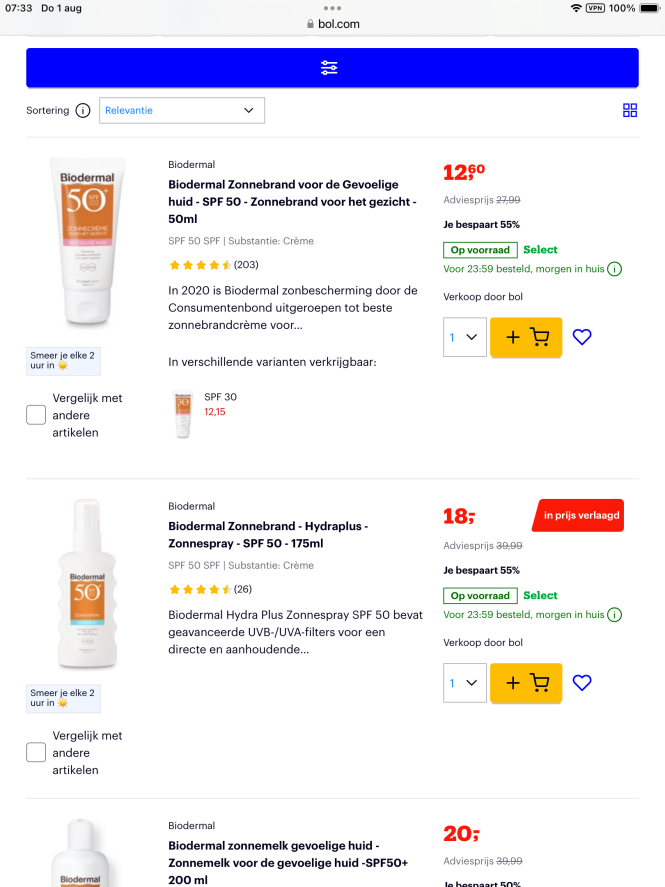Click the delivery info icon for the first product
This screenshot has width=665, height=887.
coord(615,269)
